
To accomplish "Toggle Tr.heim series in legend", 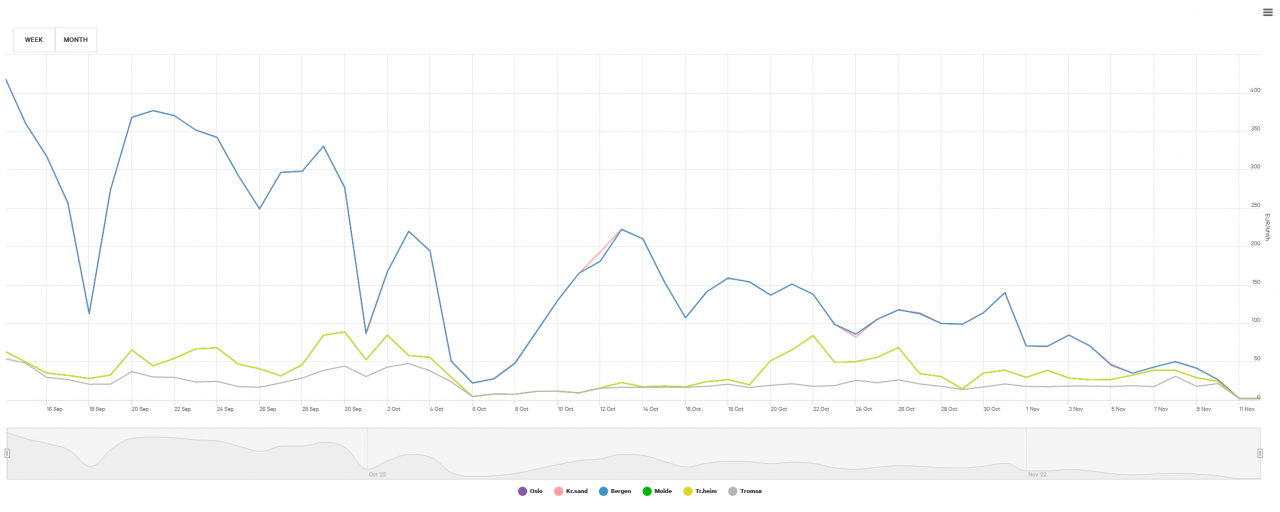I will [702, 491].
